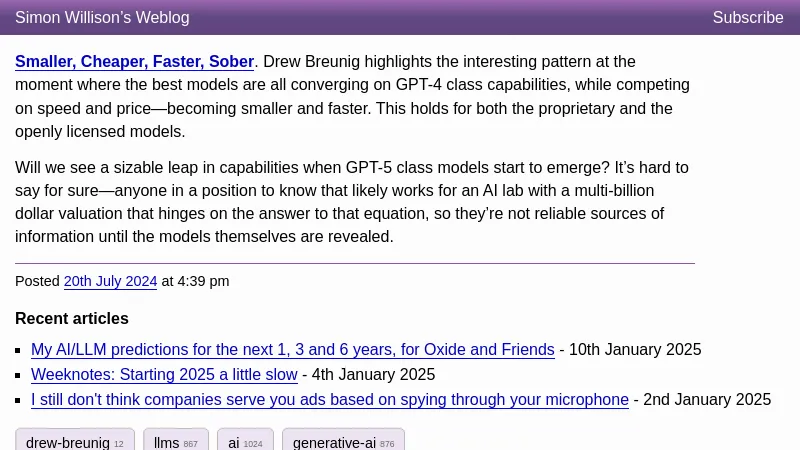Open the AI/LLM predictions for Oxide and Friends article
Image resolution: width=800 pixels, height=450 pixels.
292,350
